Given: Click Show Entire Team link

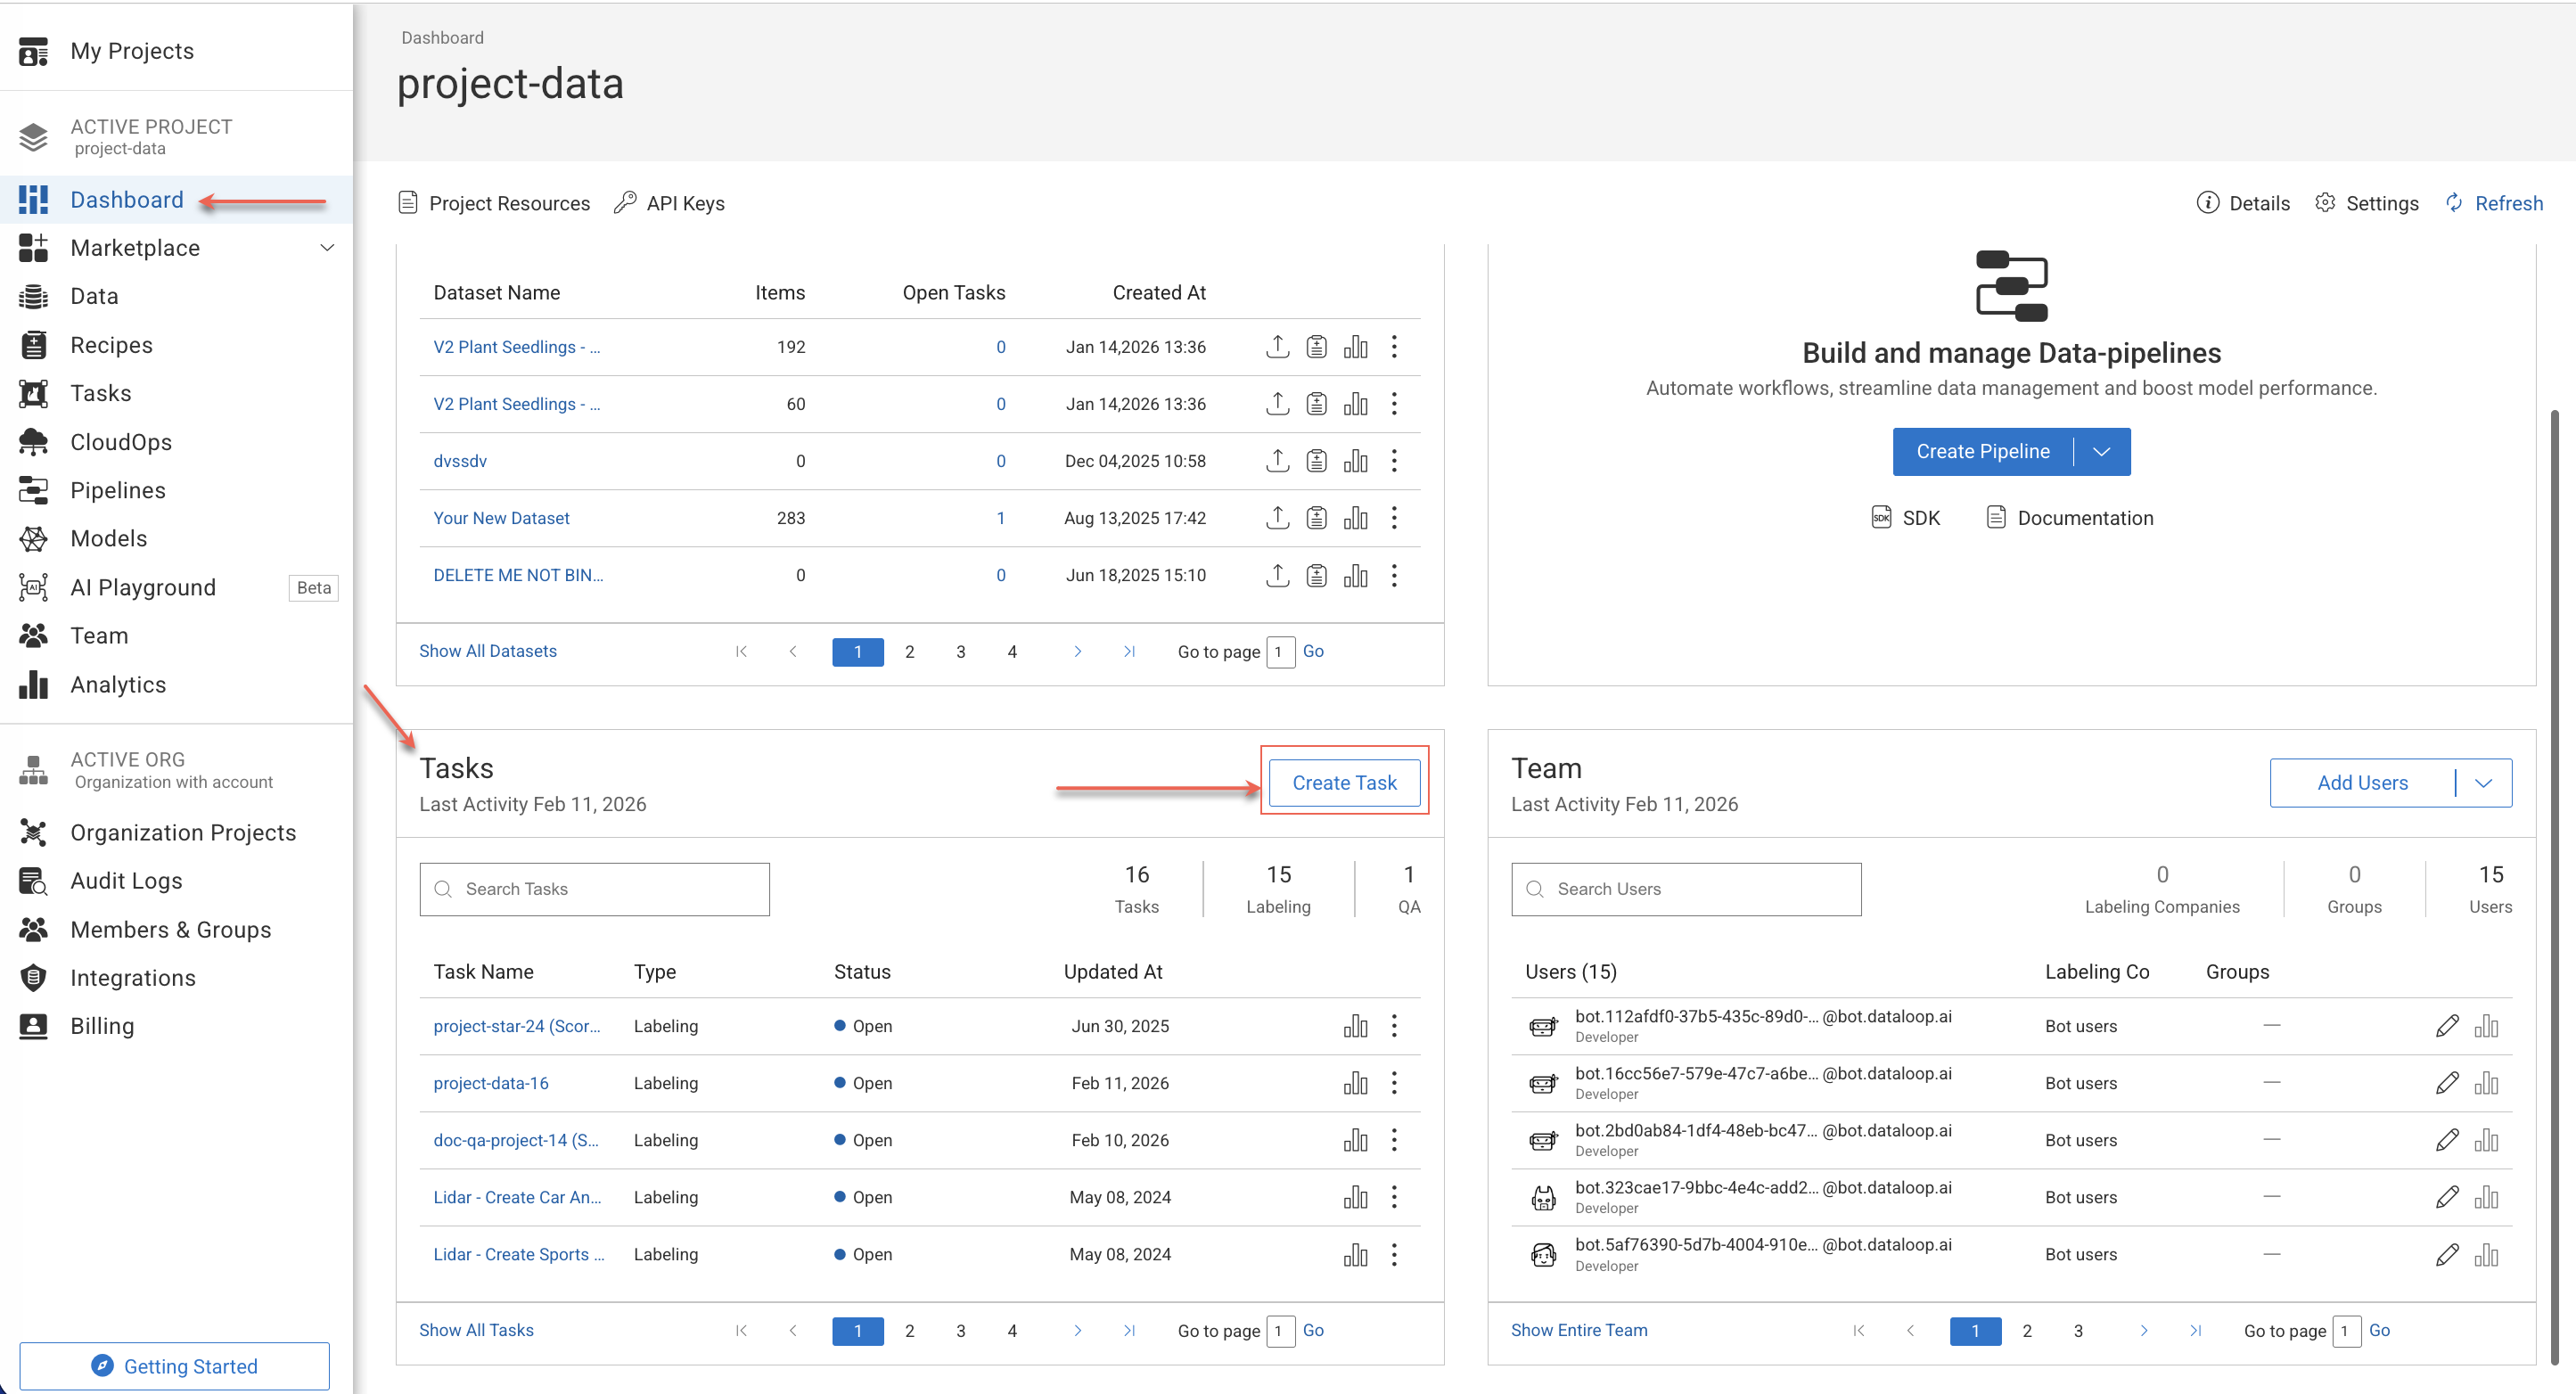Looking at the screenshot, I should click(x=1578, y=1330).
